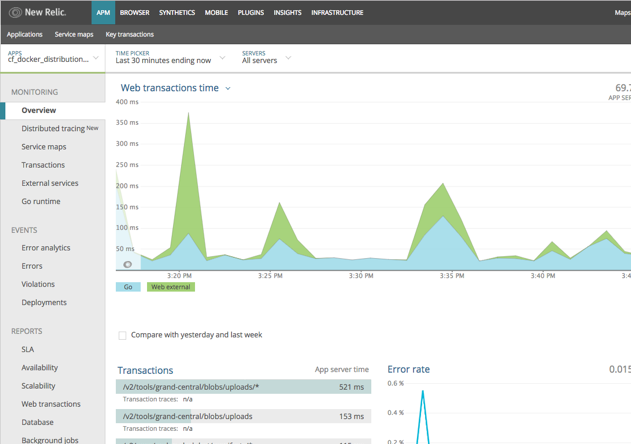Click the REPORTS section header
Screen dimensions: 631x444
coord(27,331)
